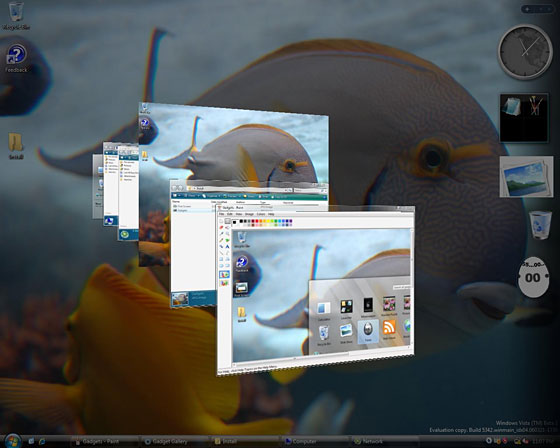This screenshot has height=448, width=560.
Task: Open the Windows Start orb
Action: click(13, 441)
